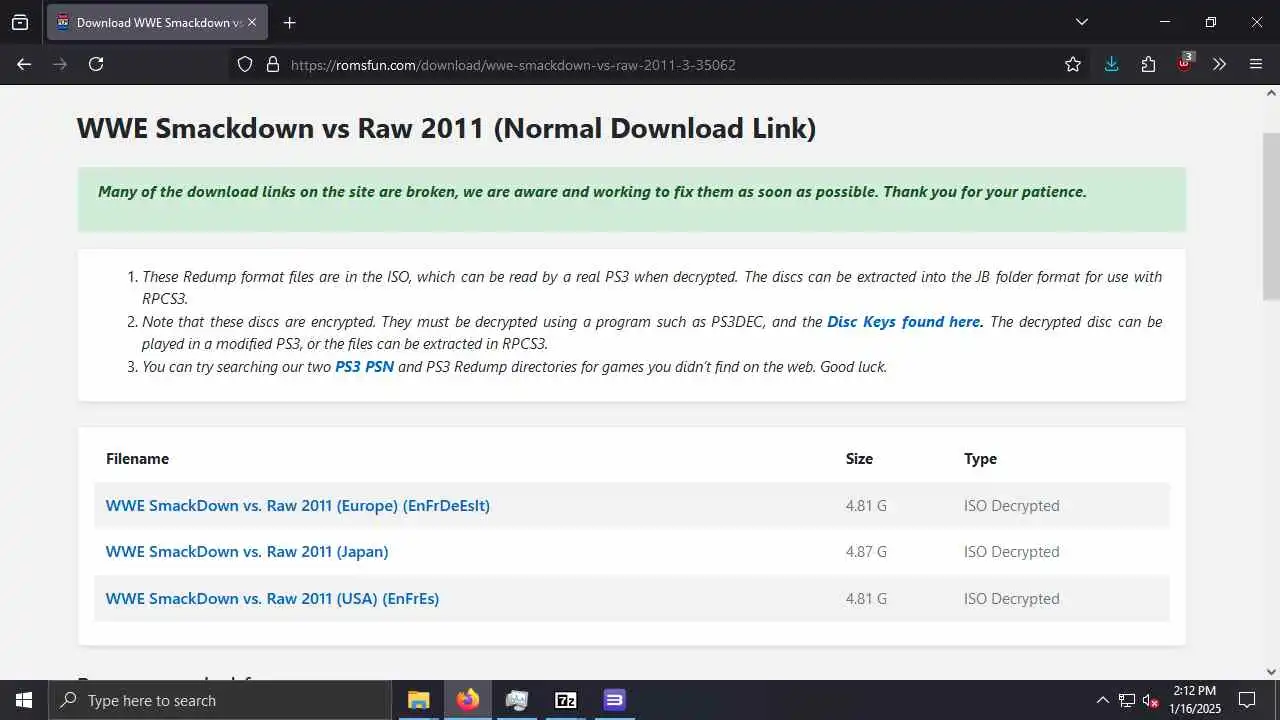Click the page scrollbar thumb

point(1271,215)
